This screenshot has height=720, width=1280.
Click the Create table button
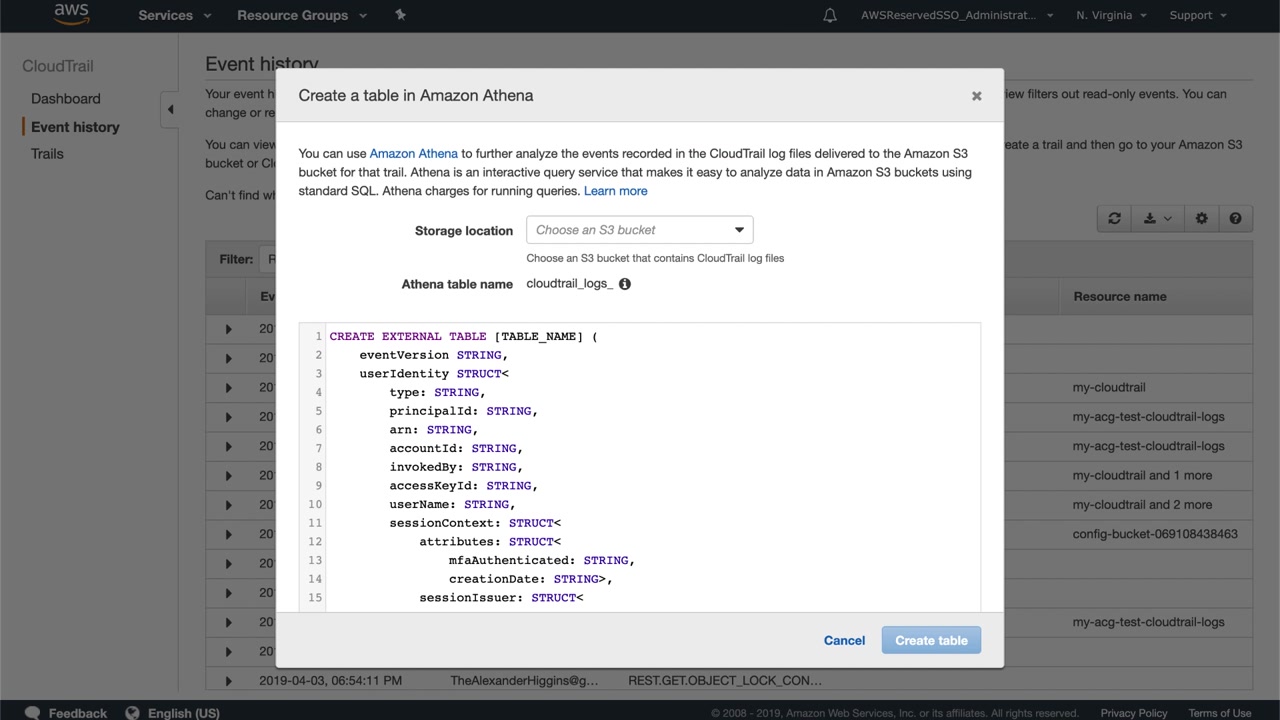pos(930,640)
